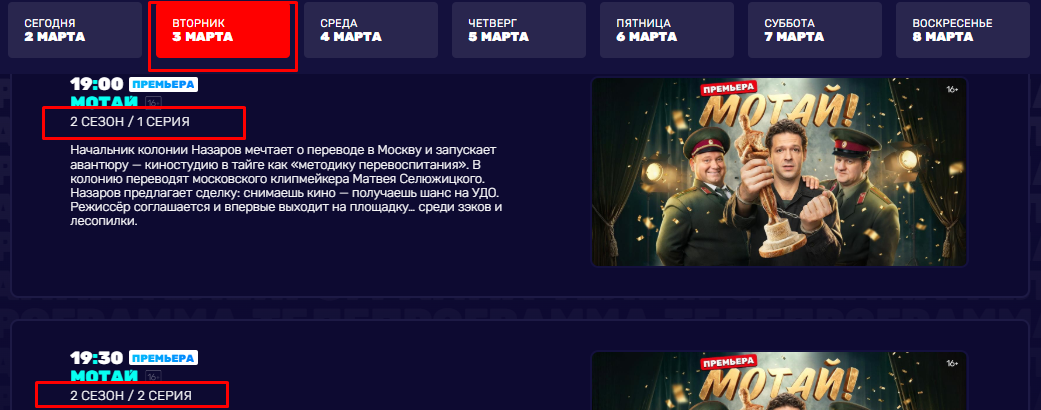Select the Сегодня 2 марта tab
Screen dimensions: 1041x410
(75, 30)
